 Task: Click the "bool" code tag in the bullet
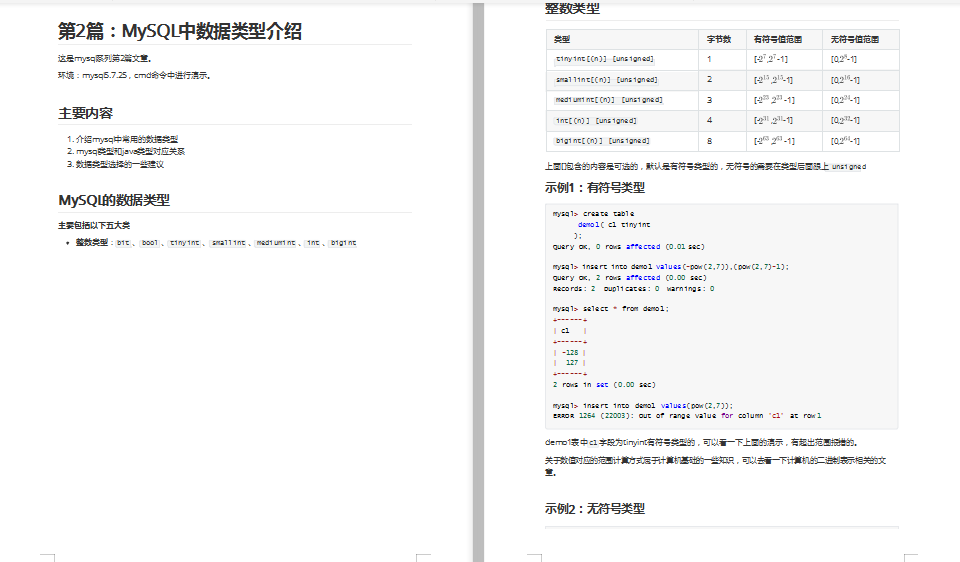pyautogui.click(x=149, y=243)
